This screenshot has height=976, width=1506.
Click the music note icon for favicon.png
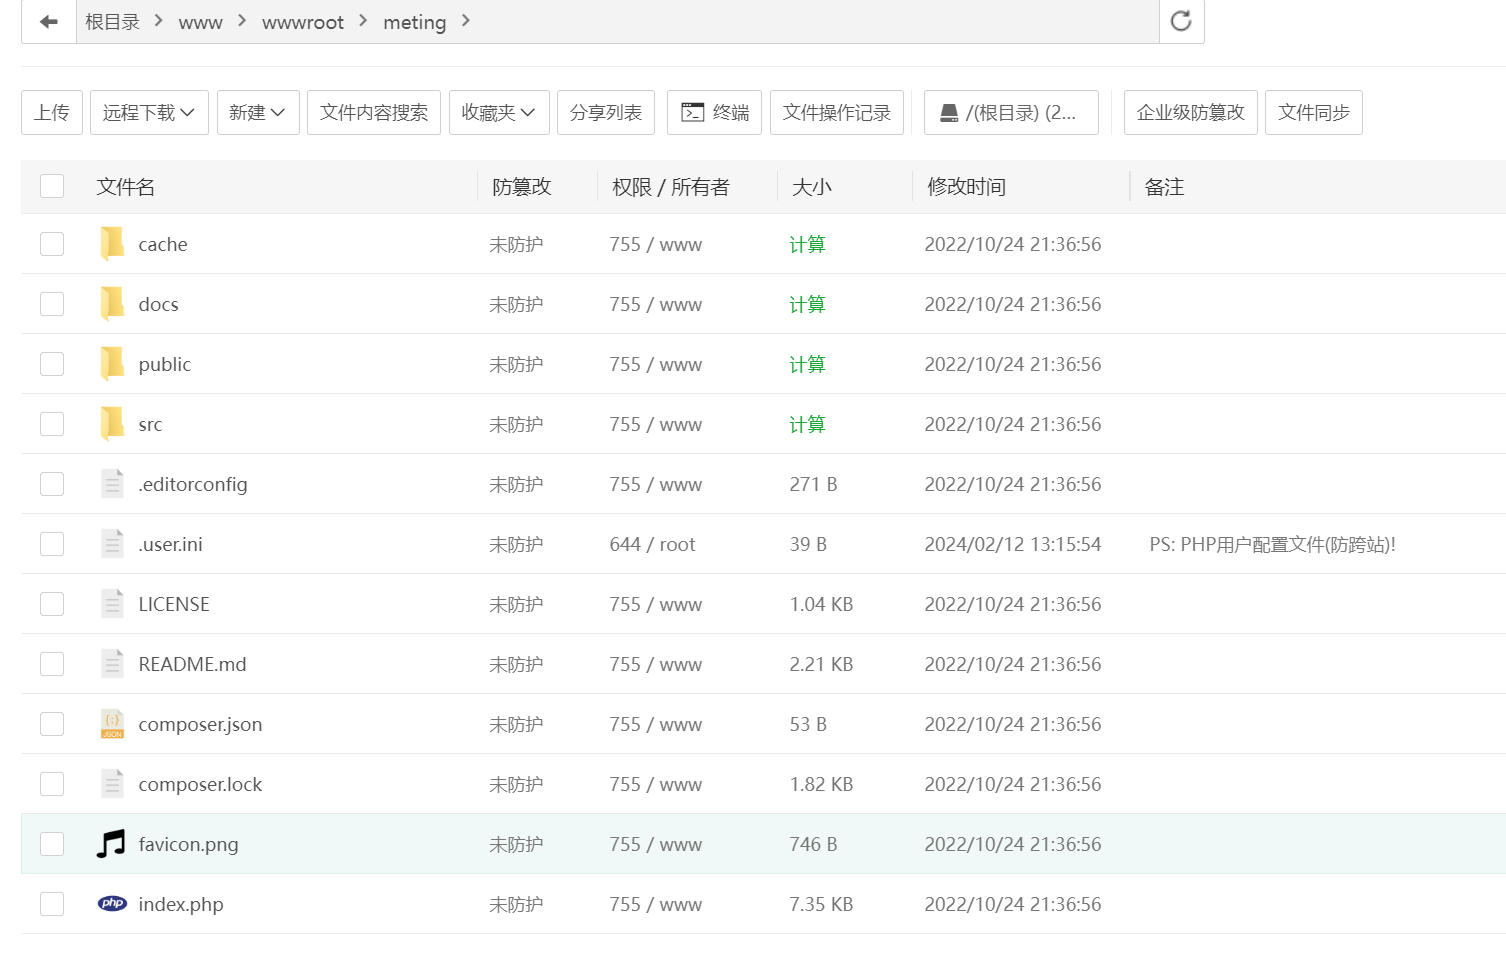[x=112, y=844]
